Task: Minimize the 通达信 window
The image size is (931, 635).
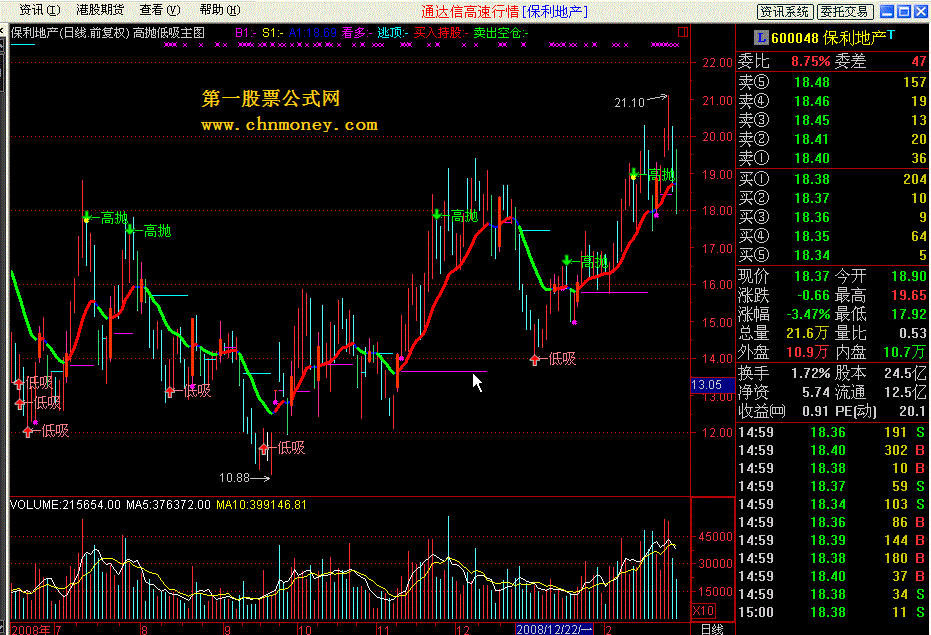Action: pos(887,11)
